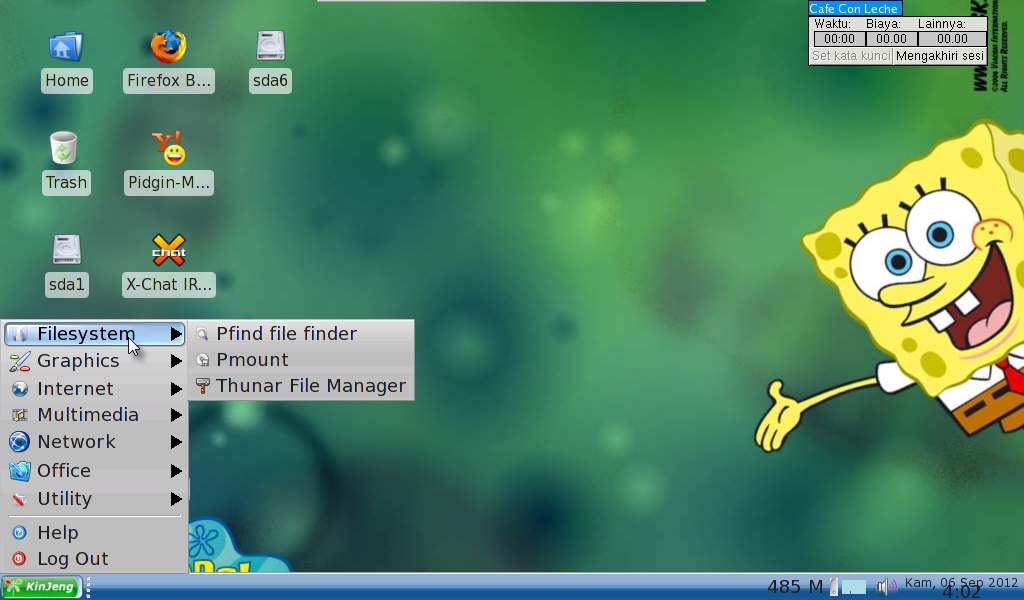The width and height of the screenshot is (1024, 600).
Task: Select the Pmount menu entry
Action: (301, 360)
